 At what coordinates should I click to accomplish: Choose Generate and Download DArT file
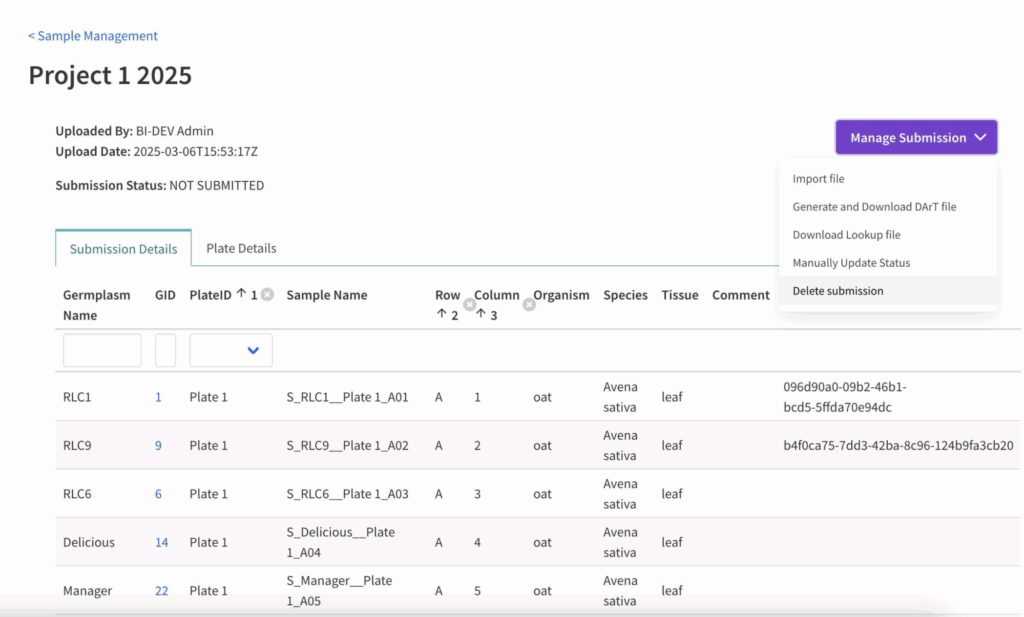point(874,207)
